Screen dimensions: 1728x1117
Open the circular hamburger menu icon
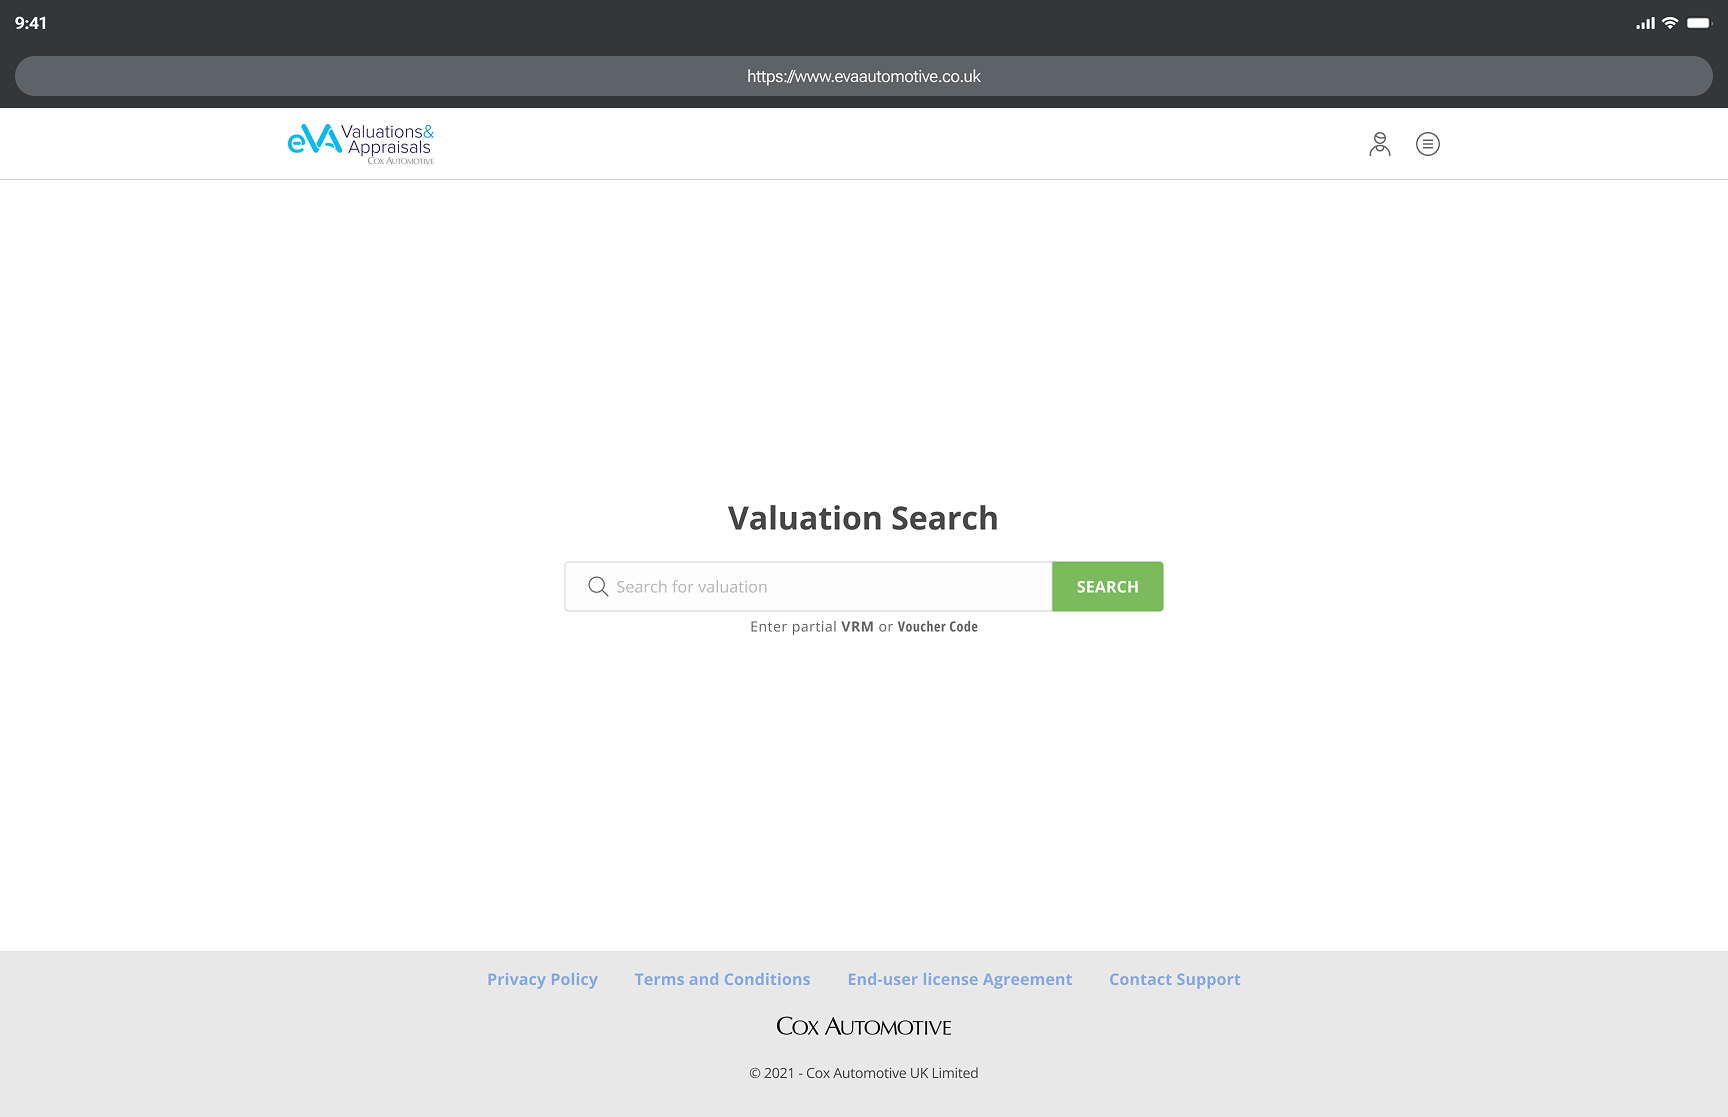coord(1428,144)
